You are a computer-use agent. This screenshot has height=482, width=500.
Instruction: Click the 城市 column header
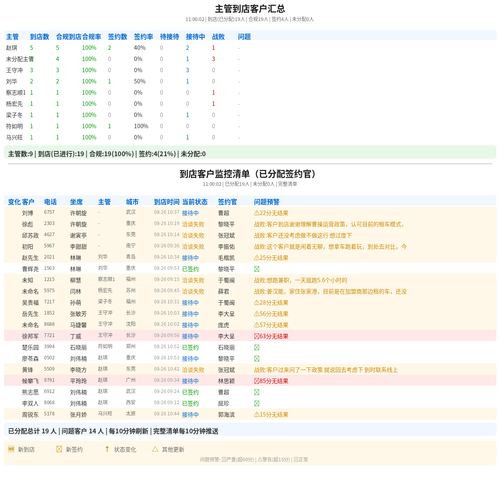coord(132,202)
